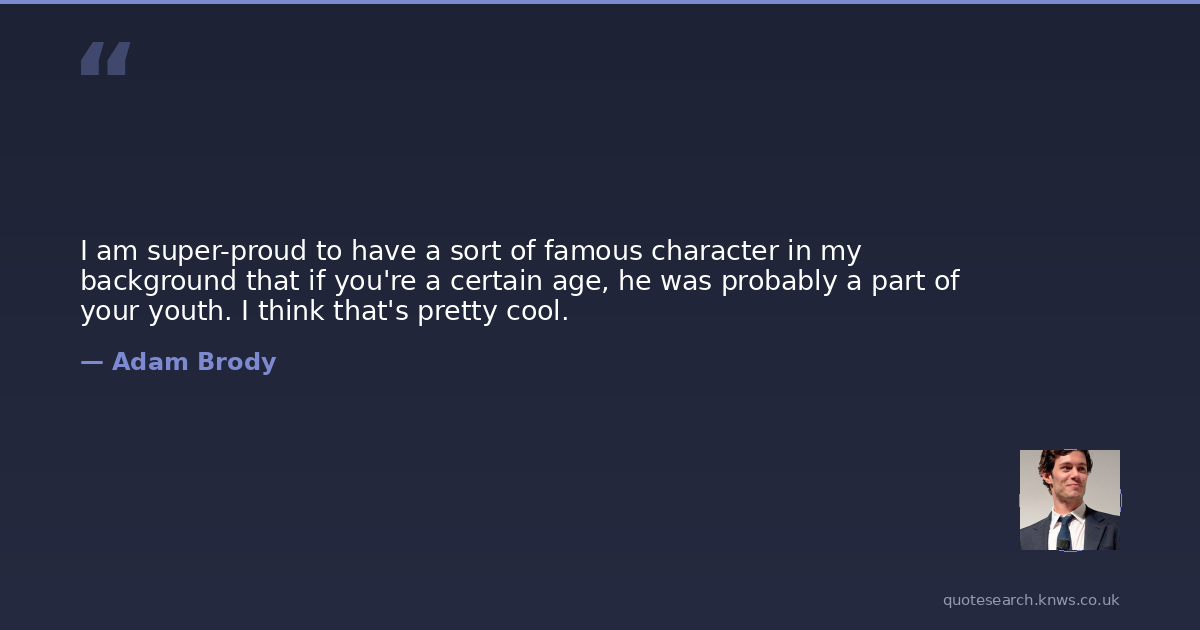Screen dimensions: 1200x630
Task: Open the portrait thumbnail beside the quote
Action: tap(1069, 500)
